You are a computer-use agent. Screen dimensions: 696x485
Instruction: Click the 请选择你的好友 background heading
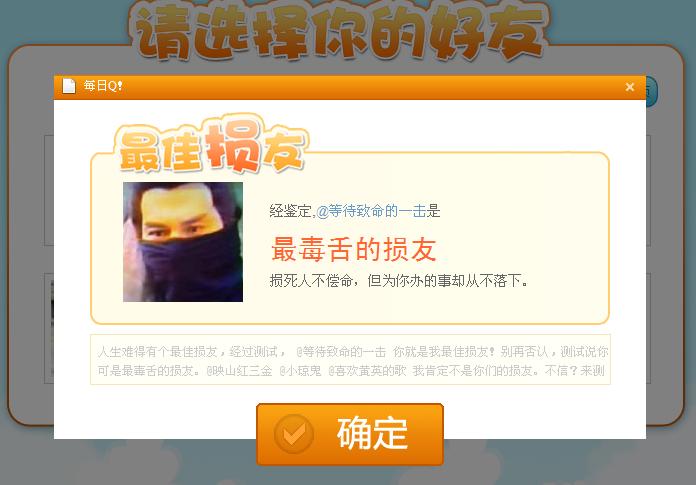[x=340, y=32]
